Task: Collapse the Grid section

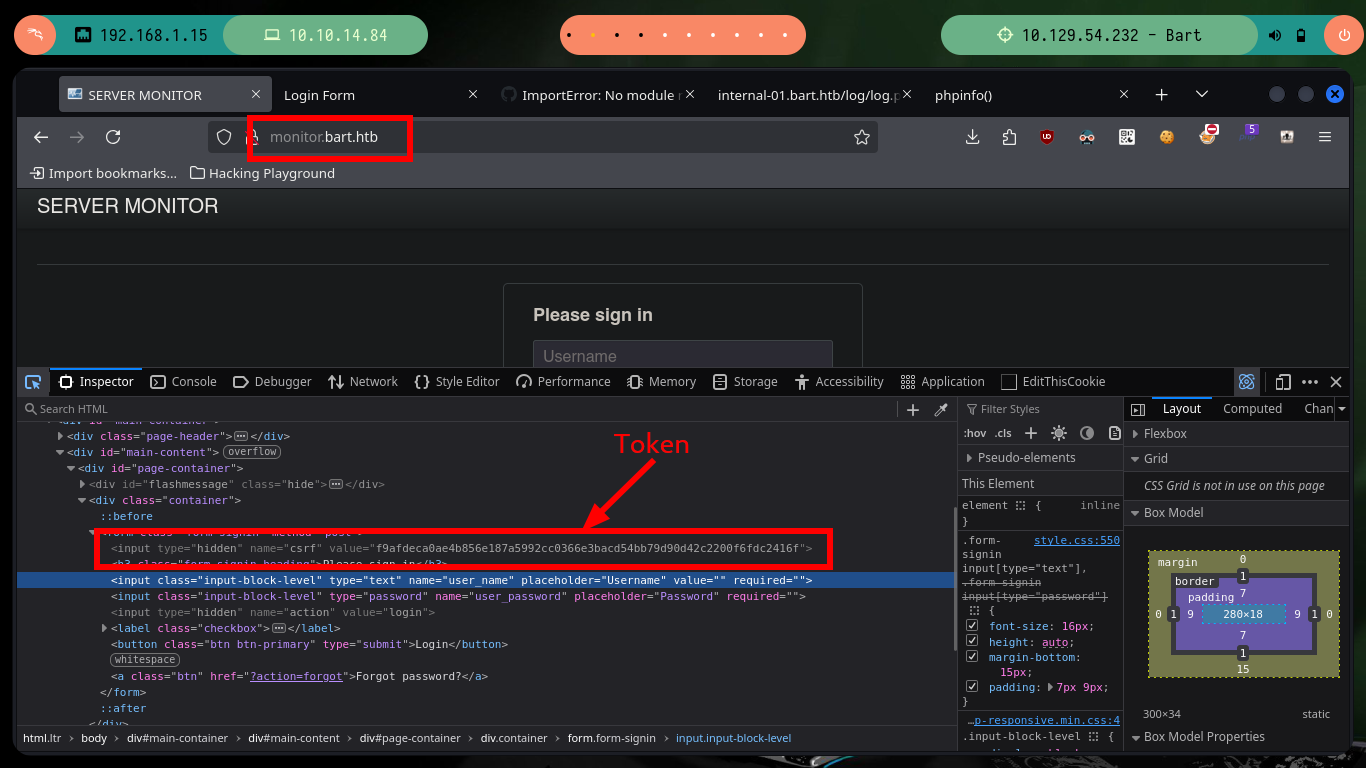Action: [x=1134, y=459]
